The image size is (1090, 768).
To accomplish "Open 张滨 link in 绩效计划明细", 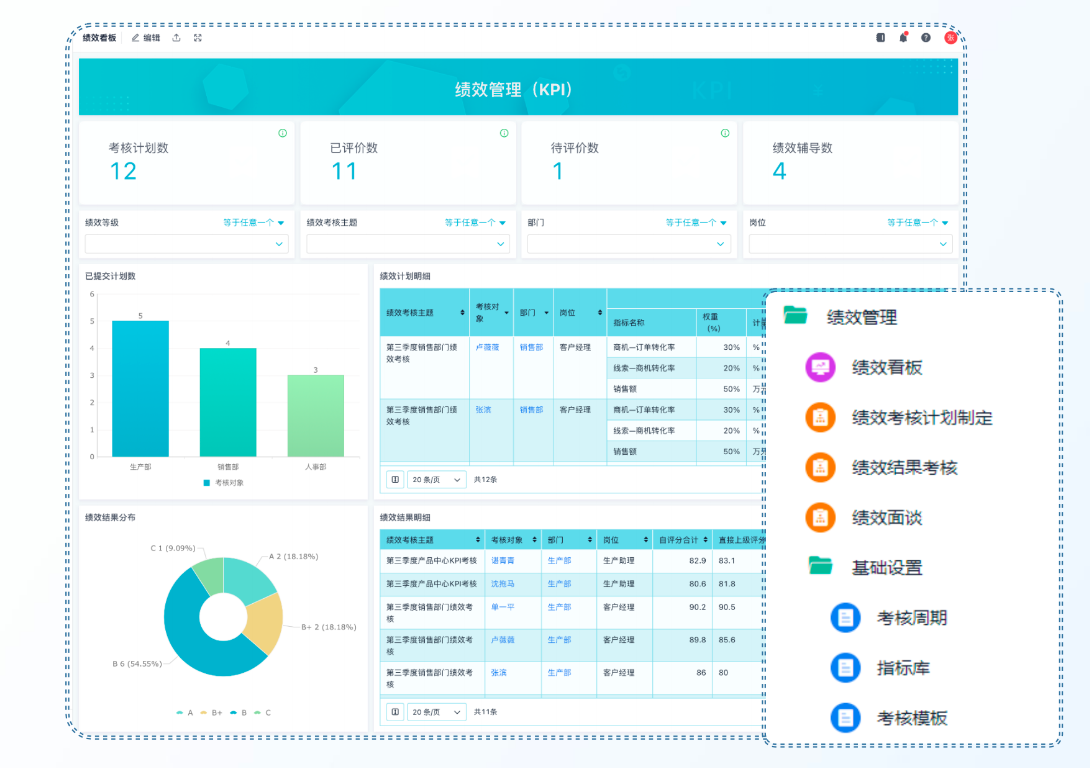I will (x=483, y=410).
